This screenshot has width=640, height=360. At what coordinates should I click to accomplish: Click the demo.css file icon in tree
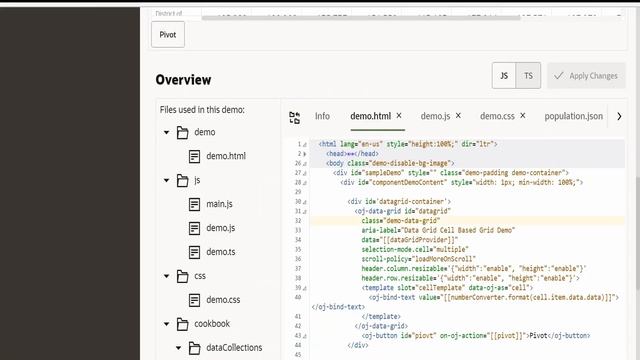(x=194, y=300)
